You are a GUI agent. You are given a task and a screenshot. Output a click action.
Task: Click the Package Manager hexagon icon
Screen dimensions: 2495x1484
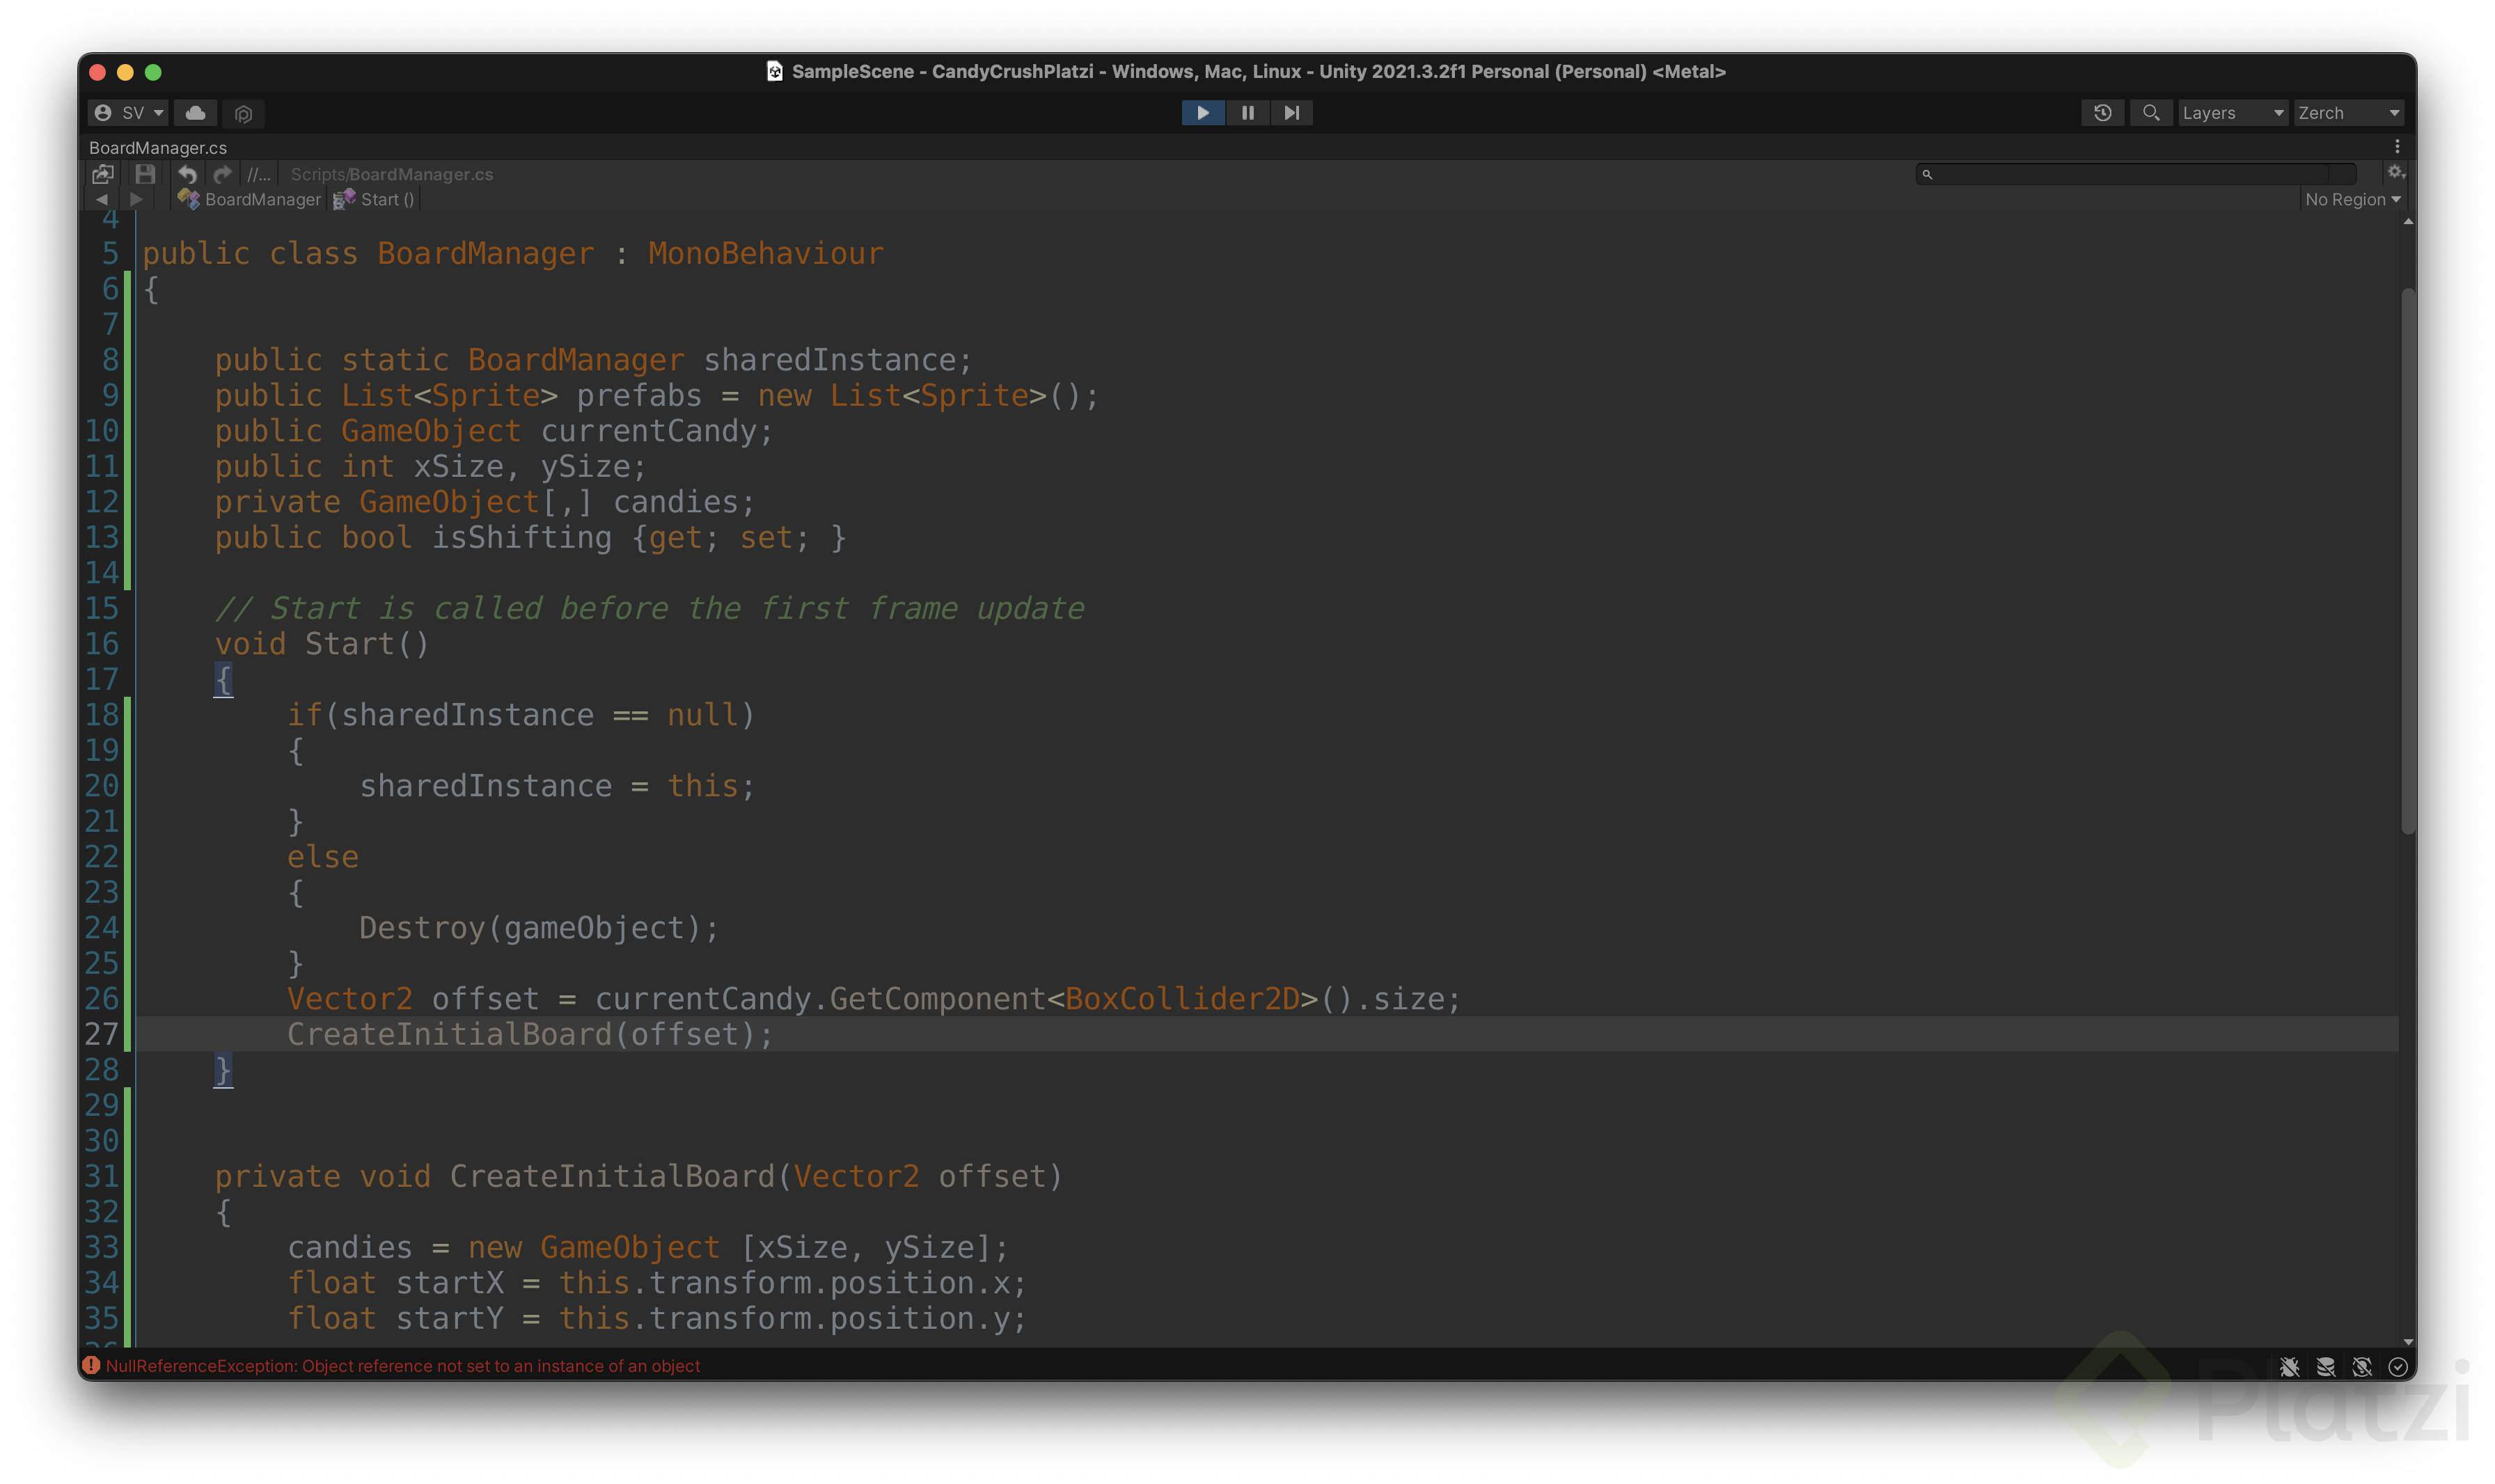point(243,114)
